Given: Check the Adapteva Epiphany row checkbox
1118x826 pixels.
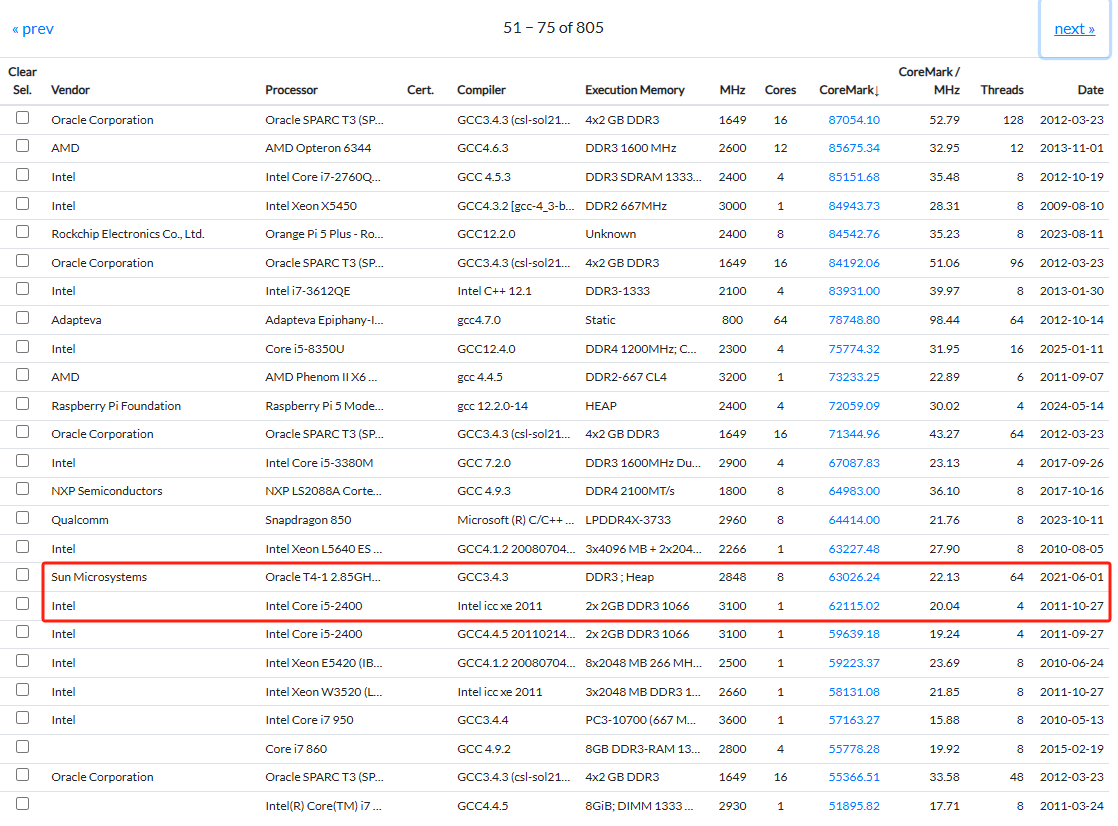Looking at the screenshot, I should [x=23, y=318].
